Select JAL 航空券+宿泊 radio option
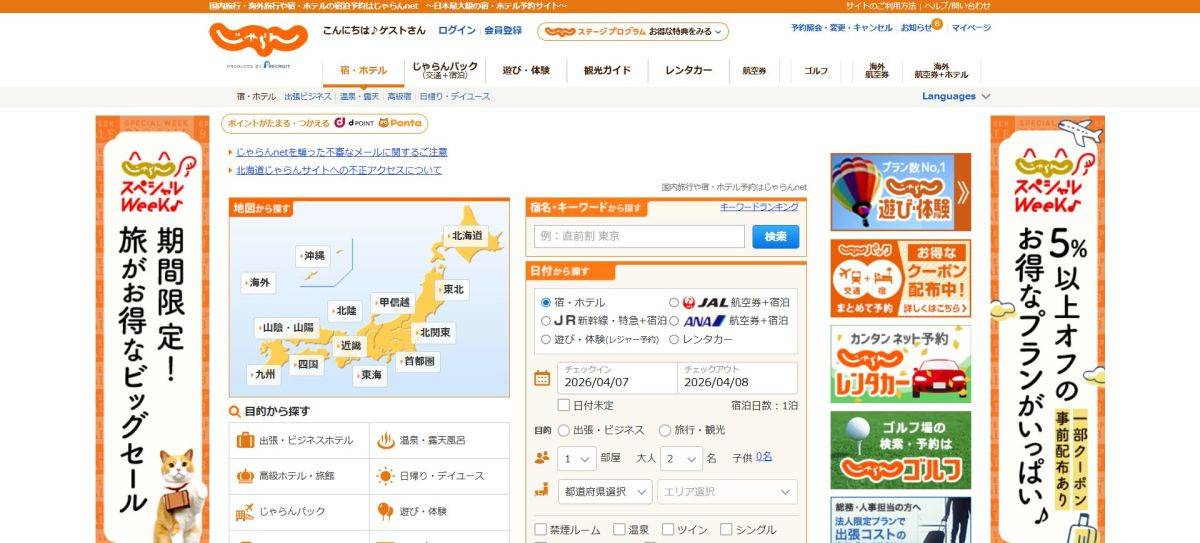1200x543 pixels. point(674,302)
